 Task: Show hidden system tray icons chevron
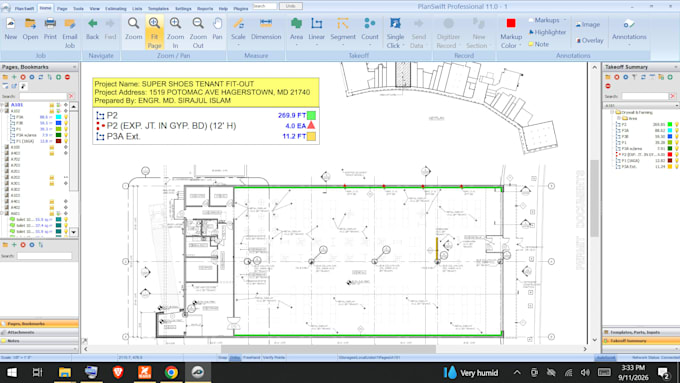tap(517, 372)
